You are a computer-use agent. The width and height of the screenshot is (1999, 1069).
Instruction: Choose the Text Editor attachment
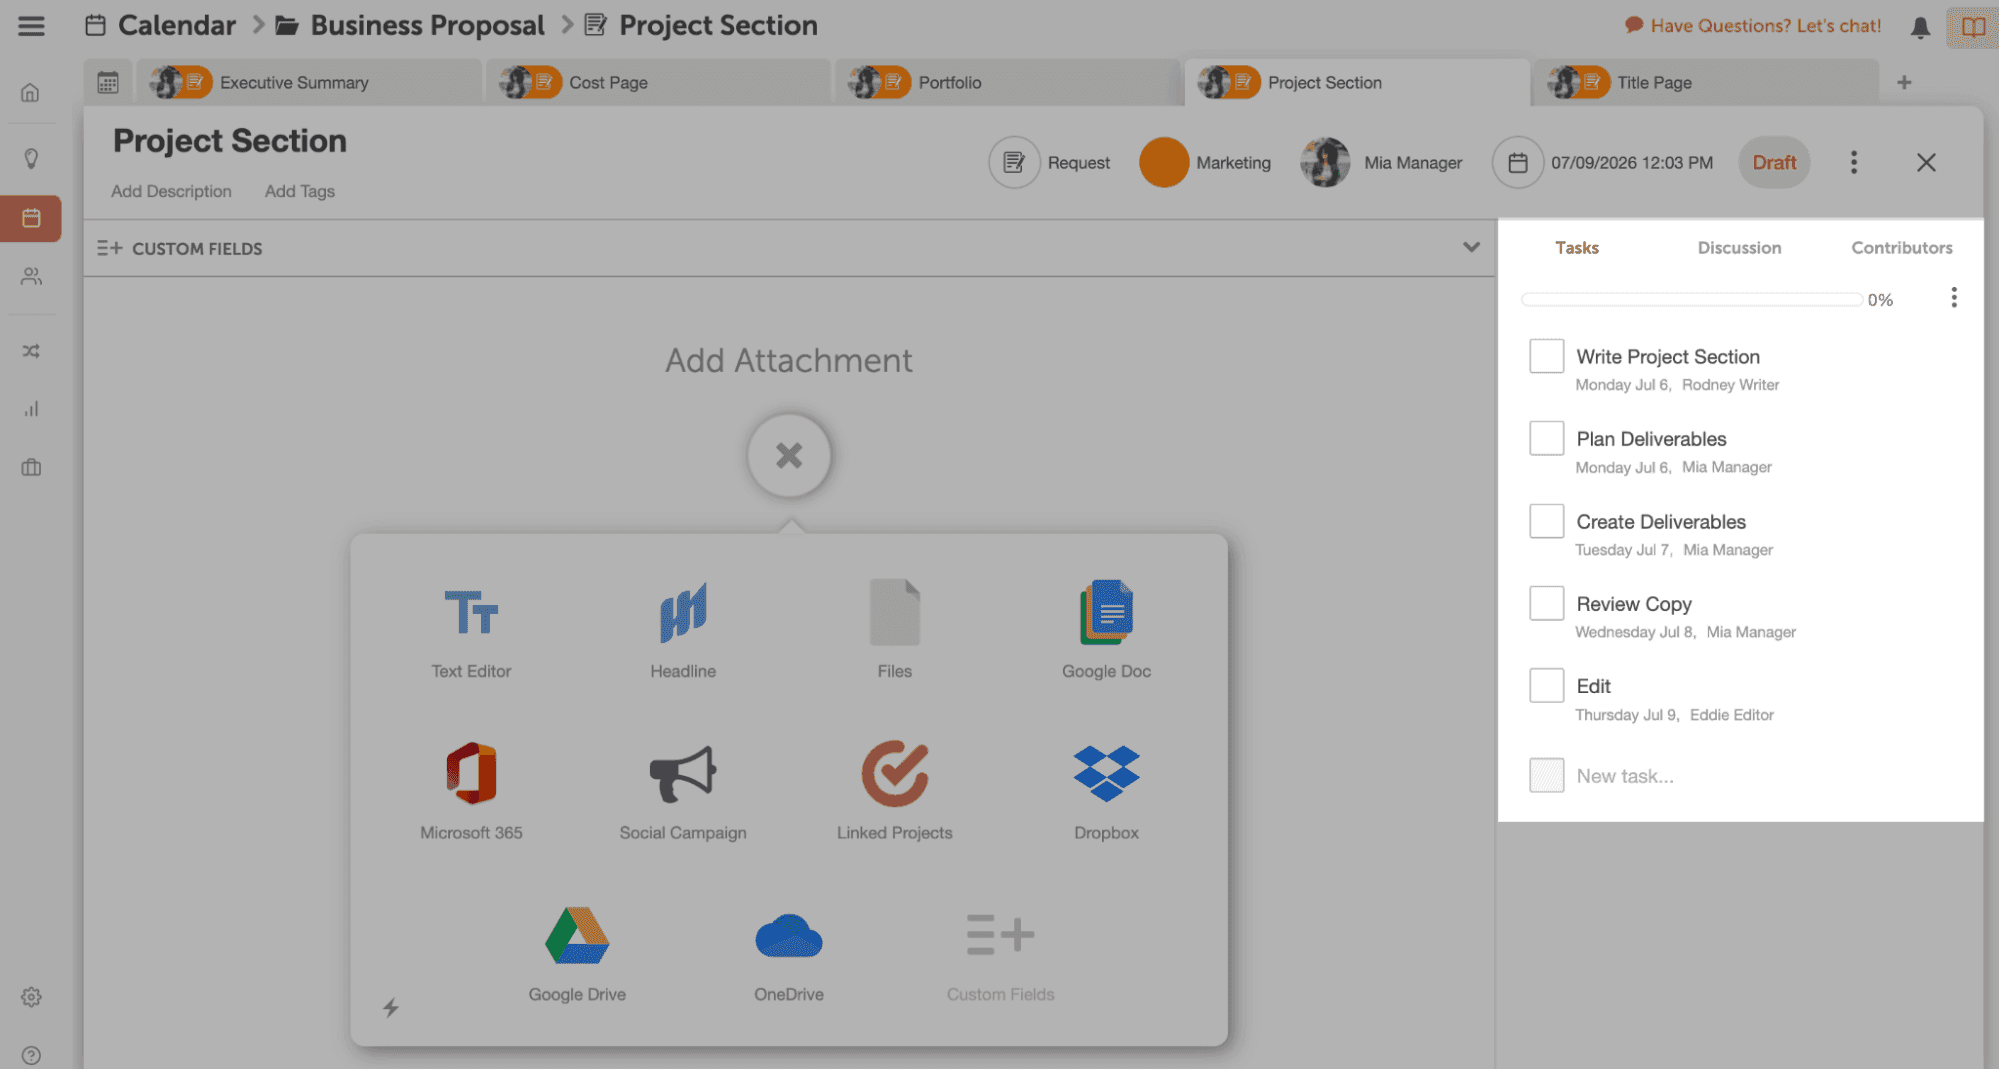click(470, 628)
